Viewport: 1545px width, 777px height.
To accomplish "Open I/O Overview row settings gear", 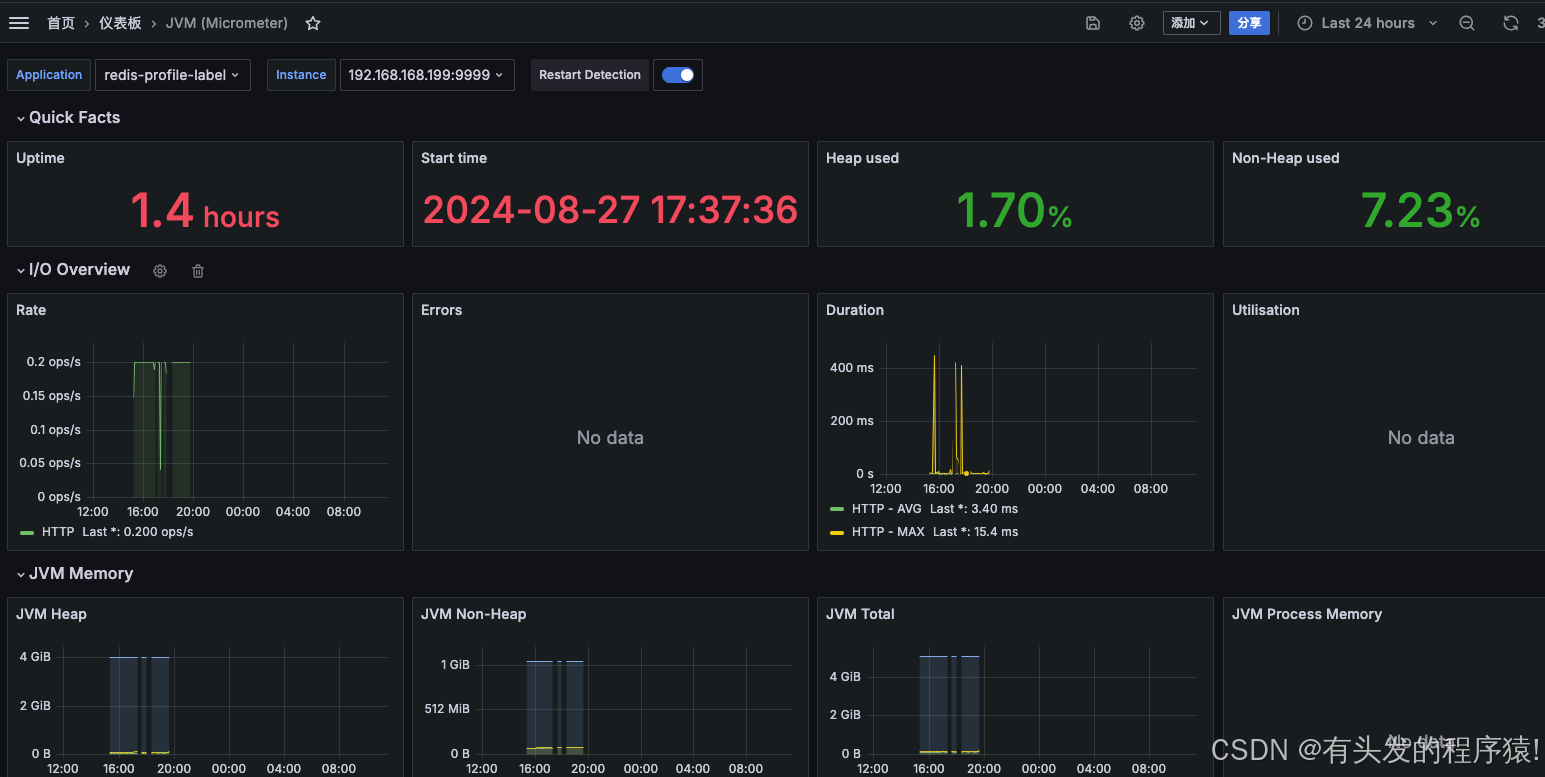I will coord(160,271).
